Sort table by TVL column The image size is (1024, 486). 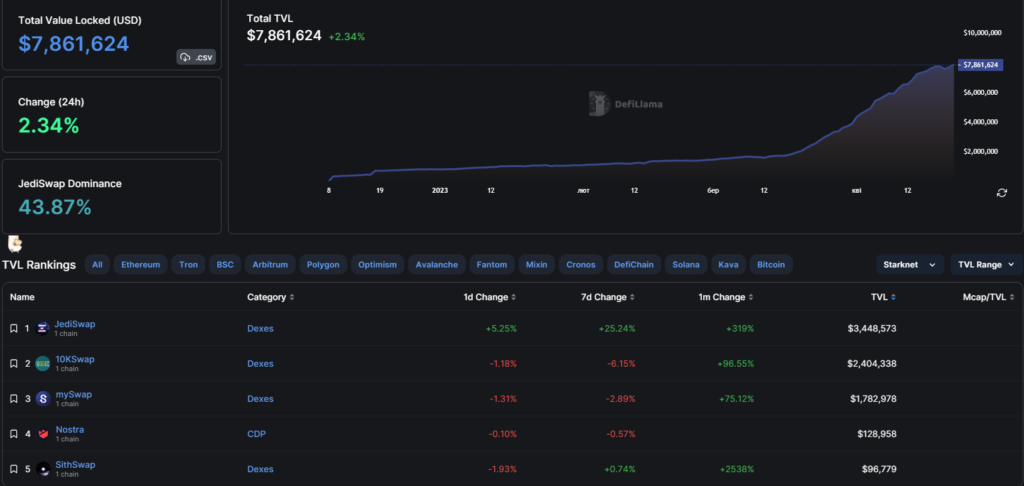coord(883,297)
